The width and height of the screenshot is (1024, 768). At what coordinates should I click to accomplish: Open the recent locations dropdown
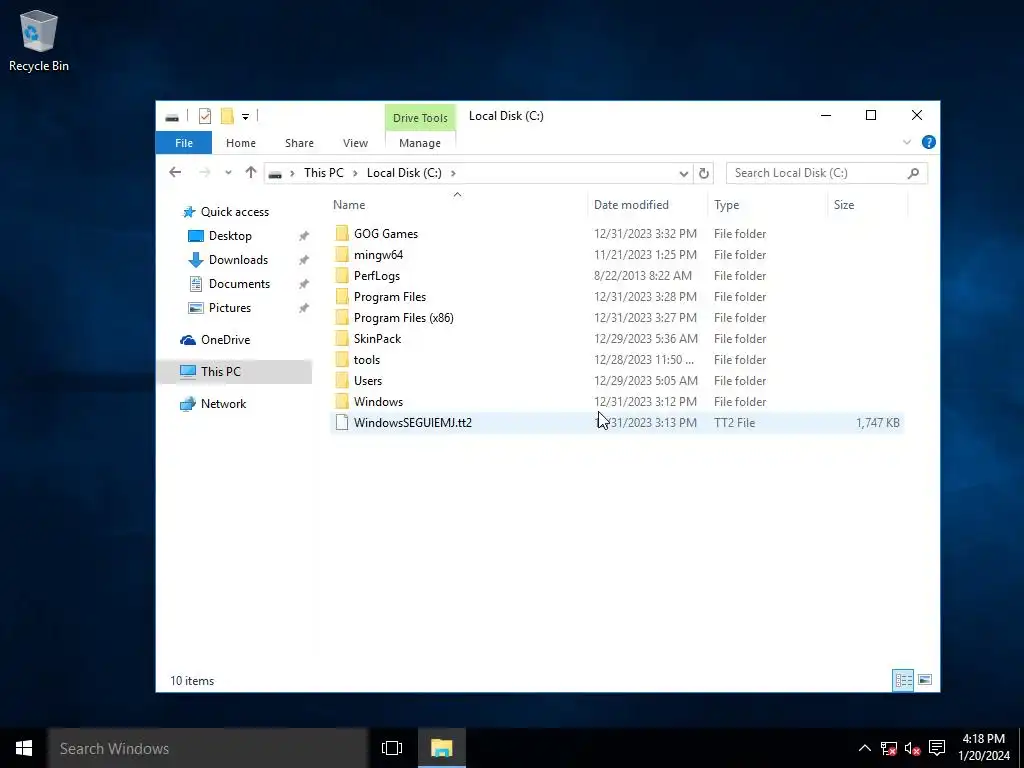click(228, 173)
